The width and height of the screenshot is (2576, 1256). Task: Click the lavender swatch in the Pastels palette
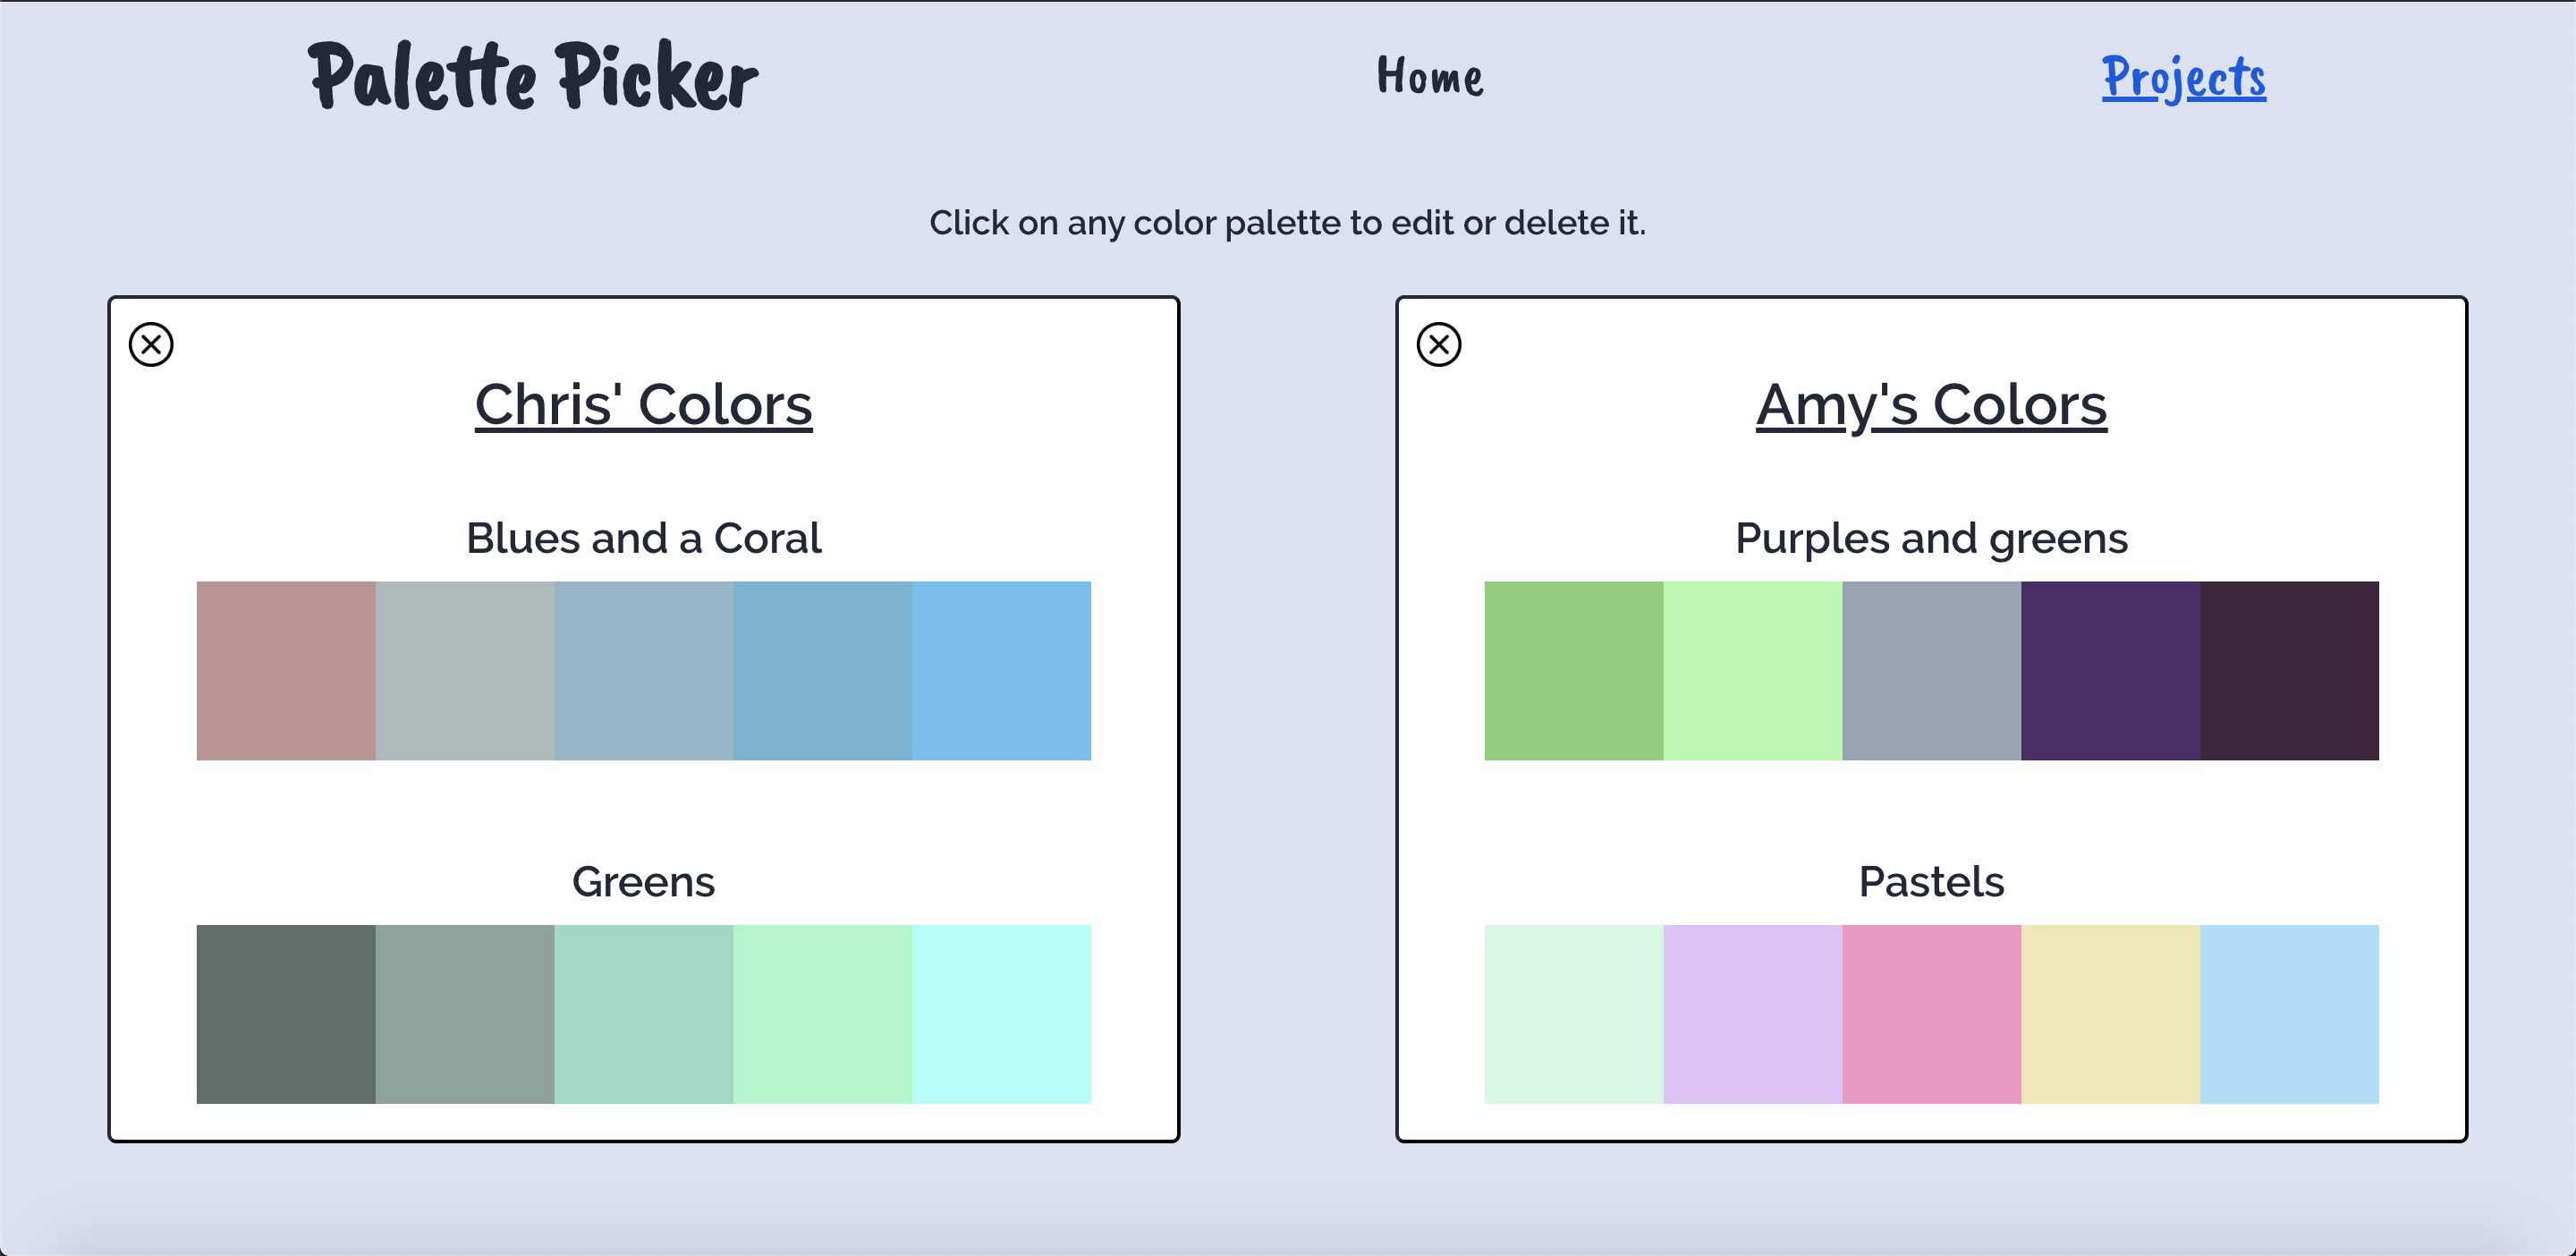pyautogui.click(x=1752, y=1013)
